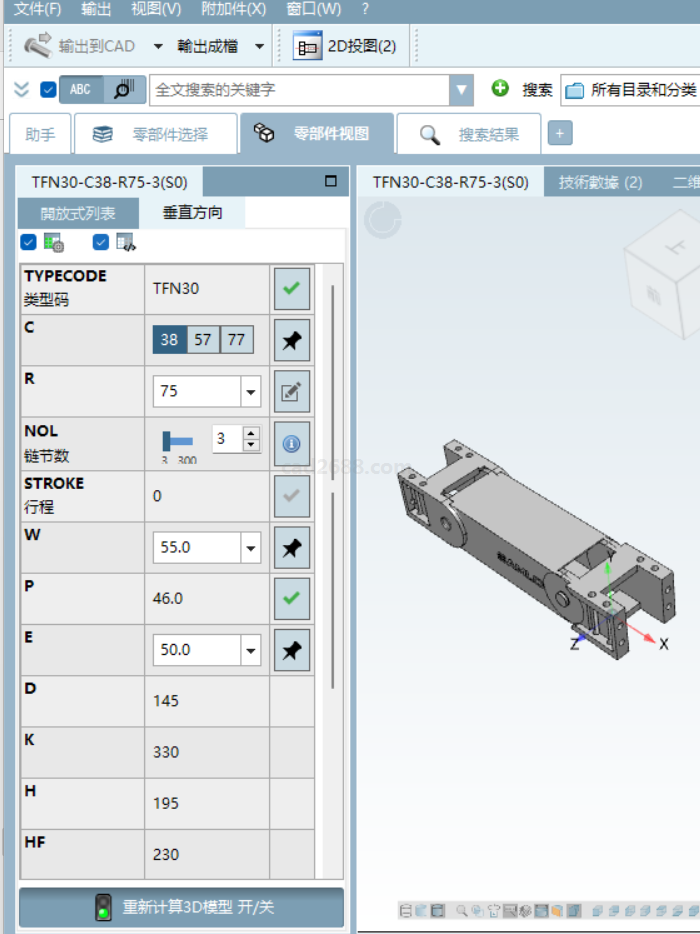700x934 pixels.
Task: Click the pin icon in row W
Action: (291, 547)
